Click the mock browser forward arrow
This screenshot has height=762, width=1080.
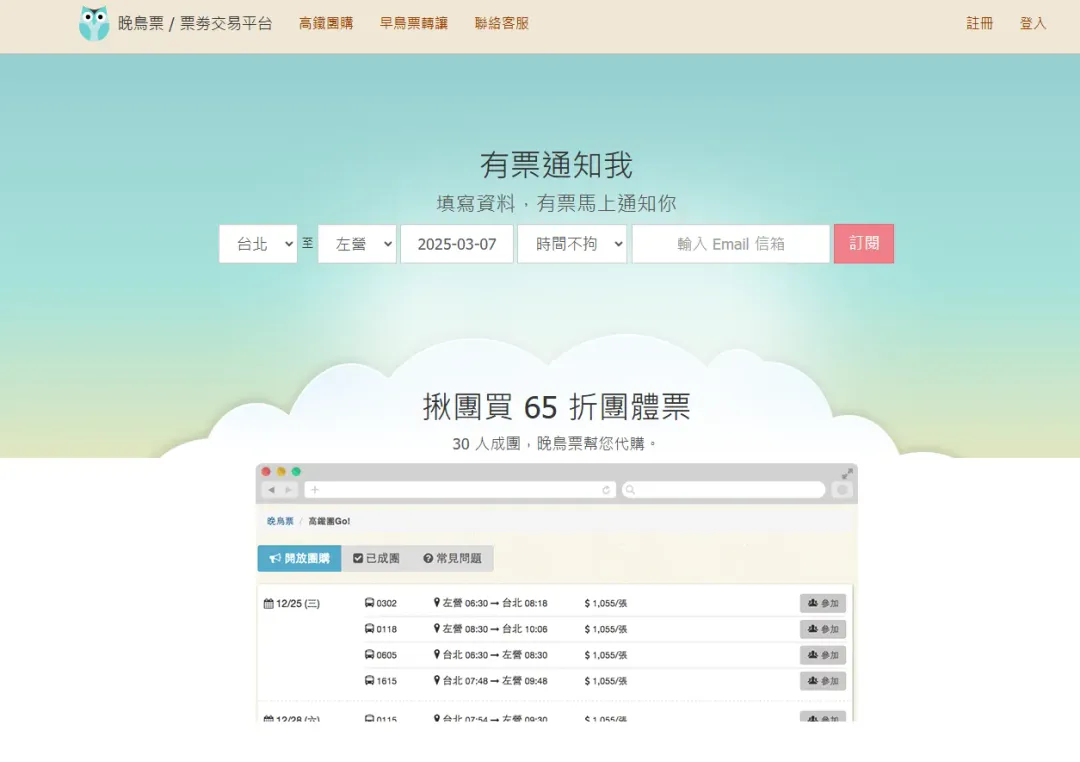[289, 490]
